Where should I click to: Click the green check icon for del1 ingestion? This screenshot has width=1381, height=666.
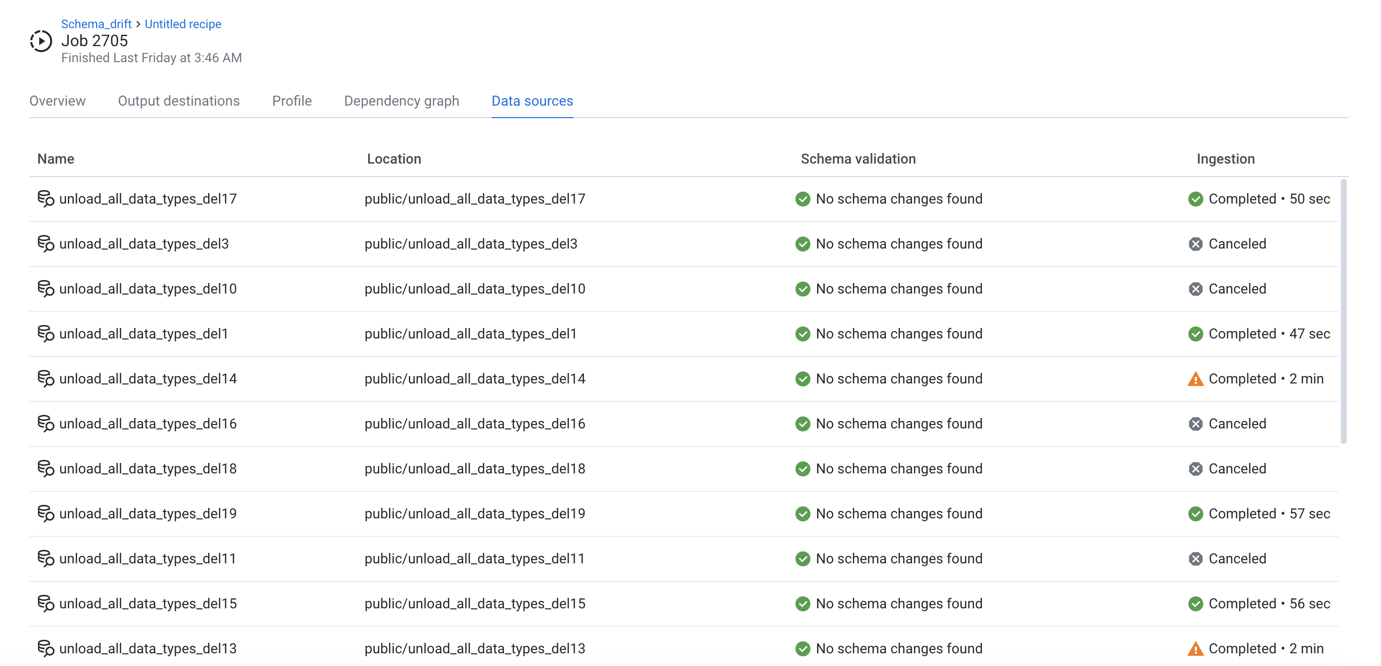[x=1196, y=333]
